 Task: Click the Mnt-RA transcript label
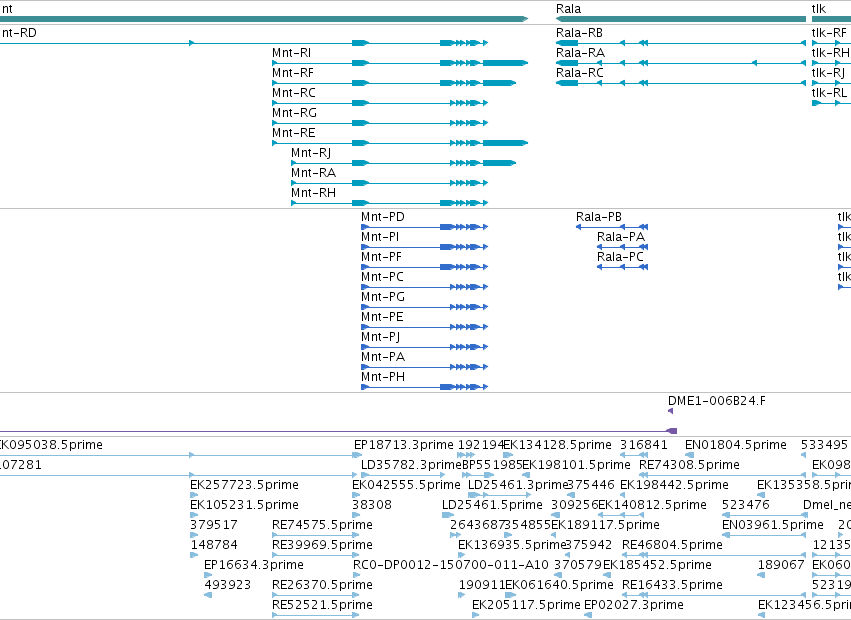[313, 173]
